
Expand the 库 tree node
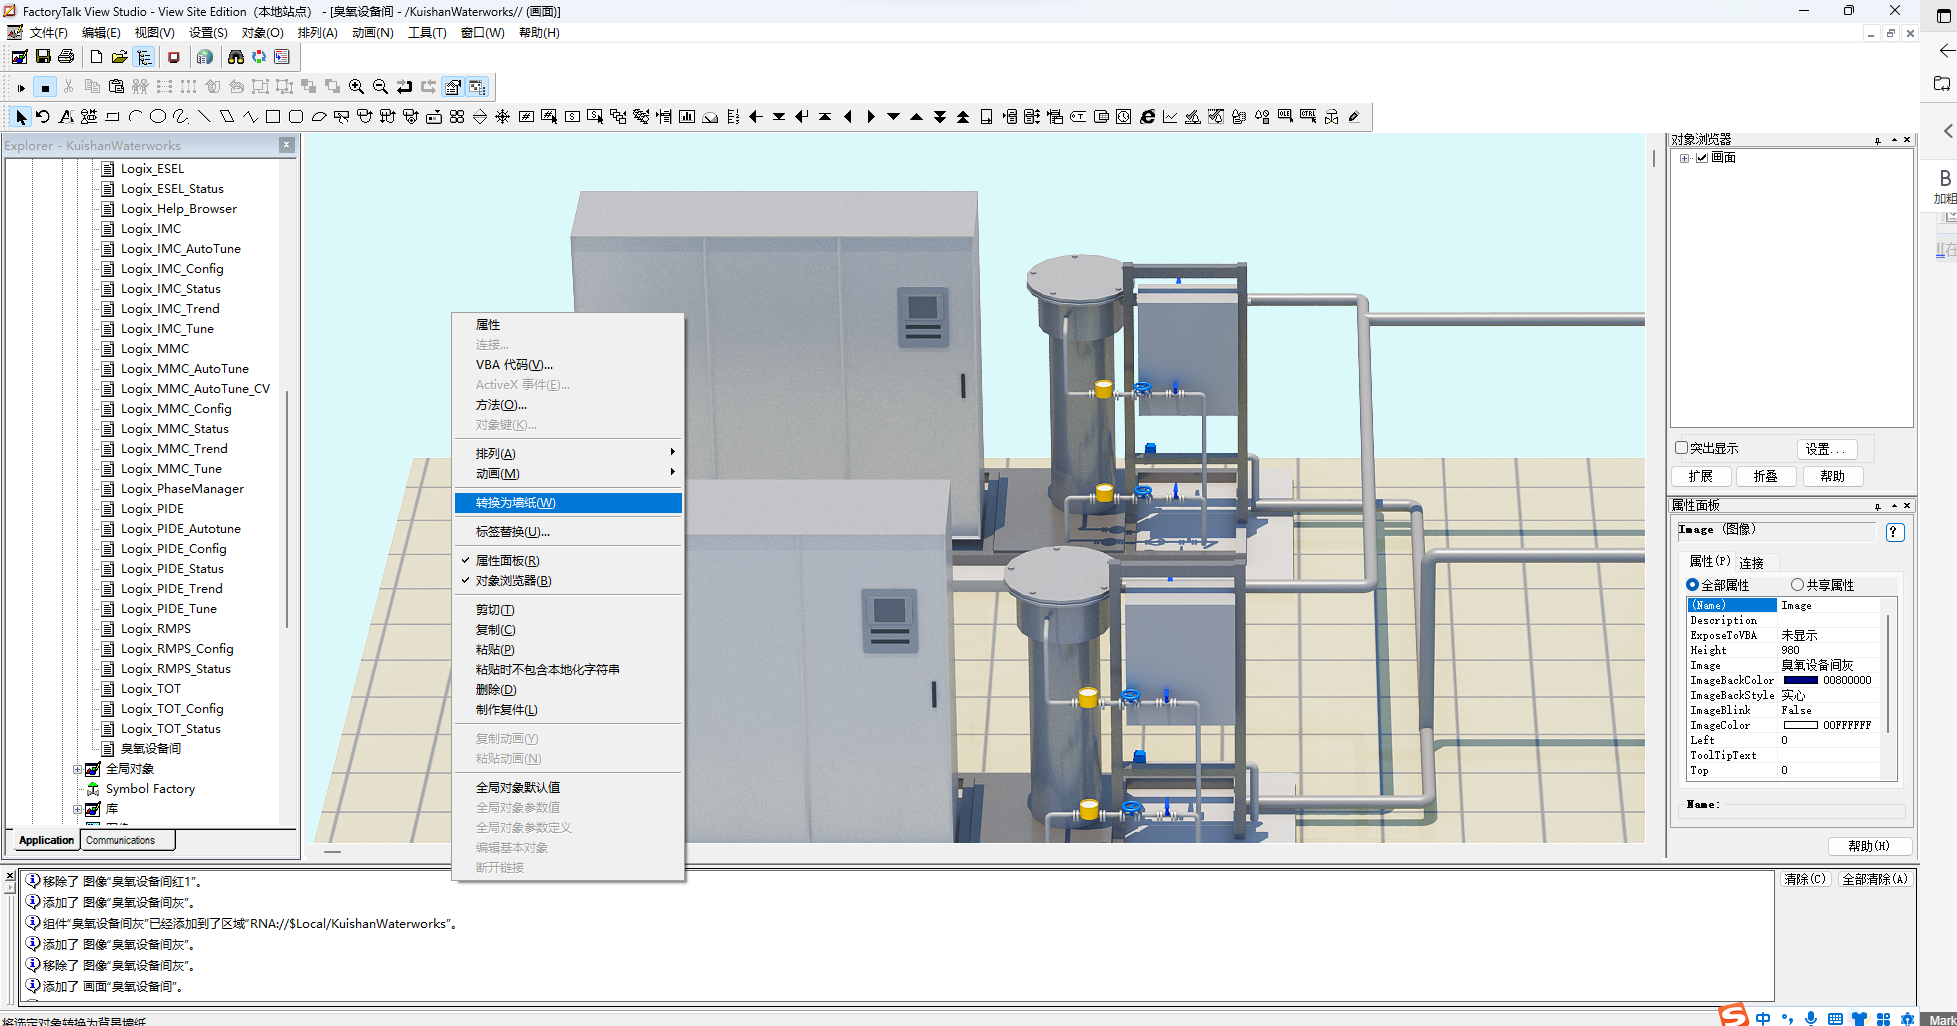click(78, 809)
